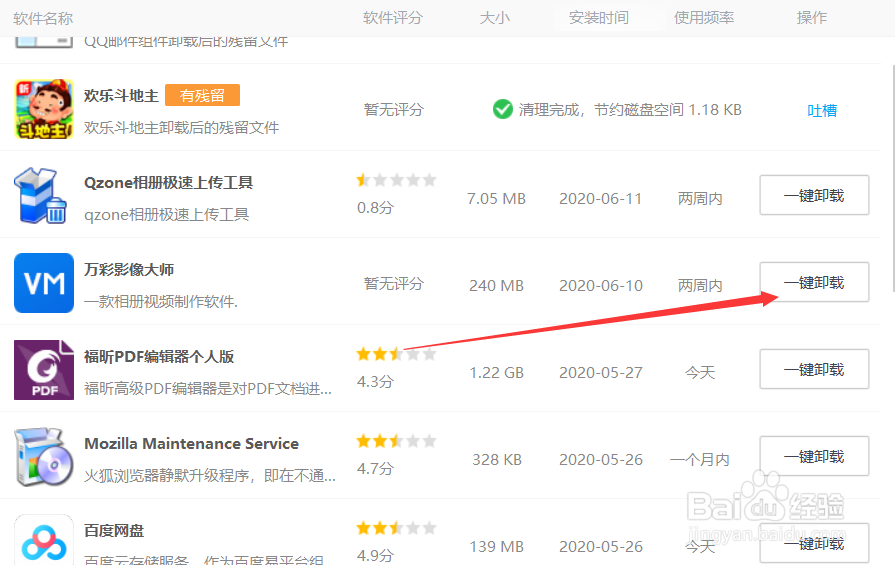Click the star rating for Mozilla Maintenance Service
Viewport: 895px width, 565px height.
pos(397,441)
